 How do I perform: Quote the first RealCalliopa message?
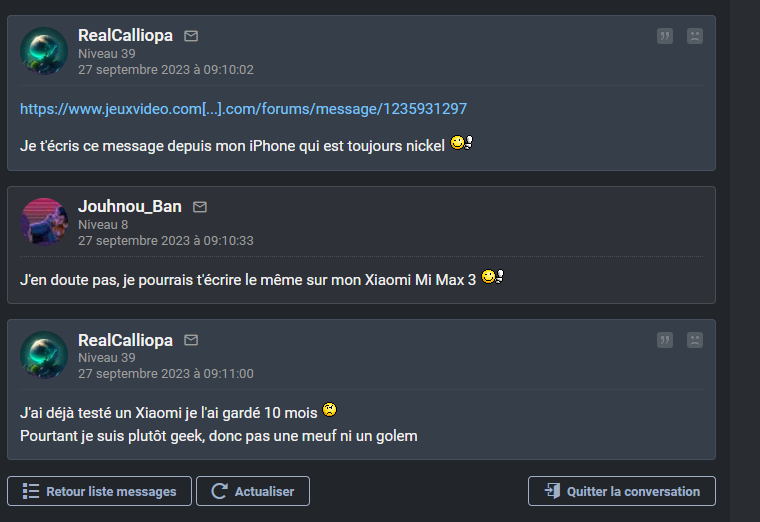tap(665, 36)
